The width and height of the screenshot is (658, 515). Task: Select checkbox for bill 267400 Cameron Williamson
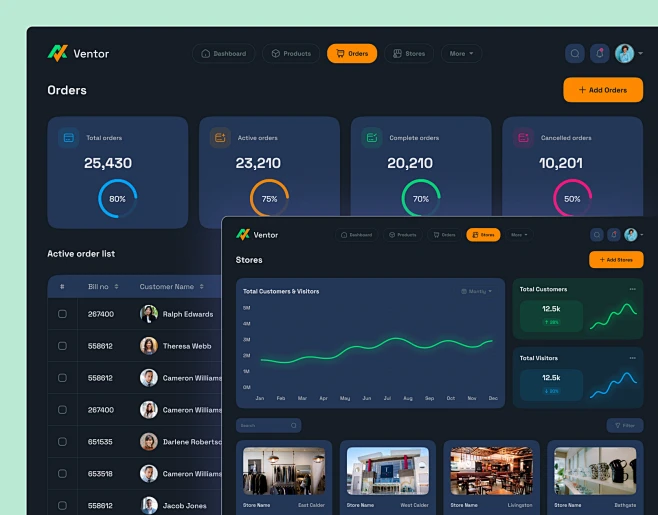(x=62, y=410)
